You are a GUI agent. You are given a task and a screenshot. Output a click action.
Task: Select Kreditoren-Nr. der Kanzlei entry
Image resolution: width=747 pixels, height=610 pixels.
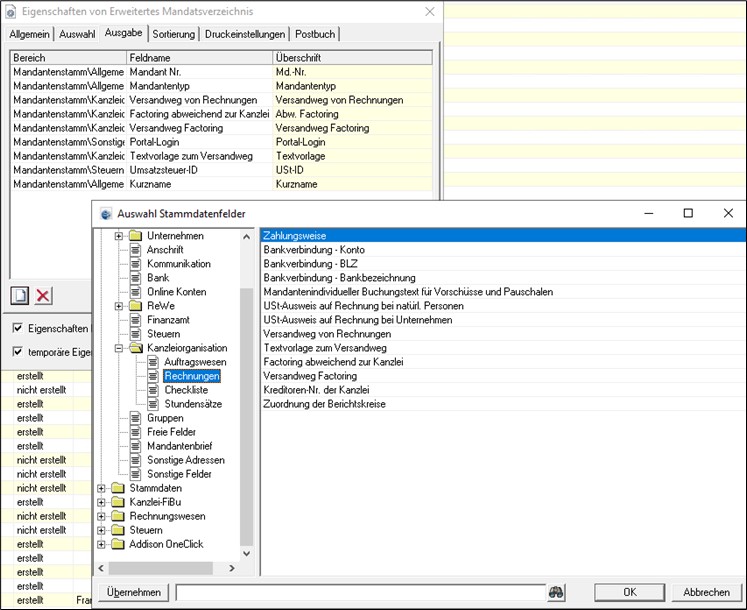click(x=503, y=390)
